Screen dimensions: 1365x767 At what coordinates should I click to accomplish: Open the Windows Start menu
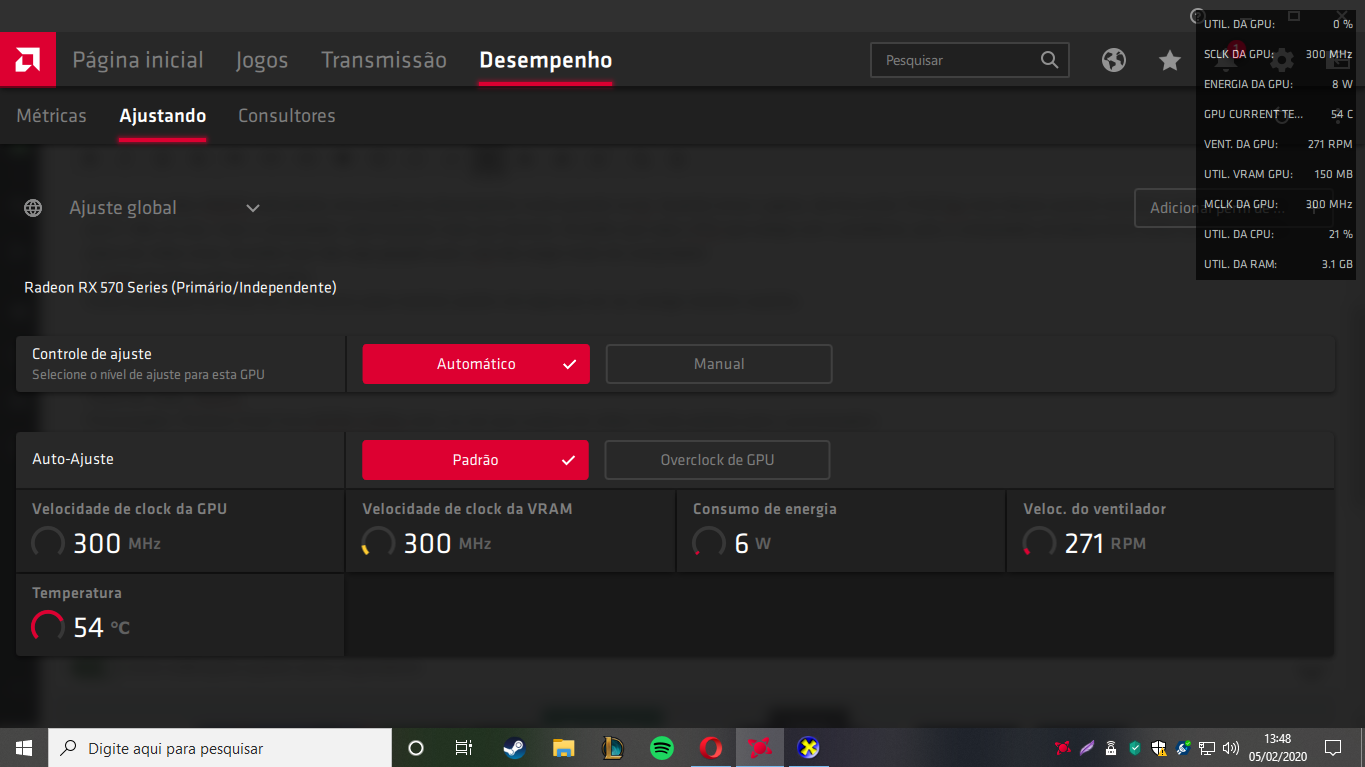pos(24,748)
